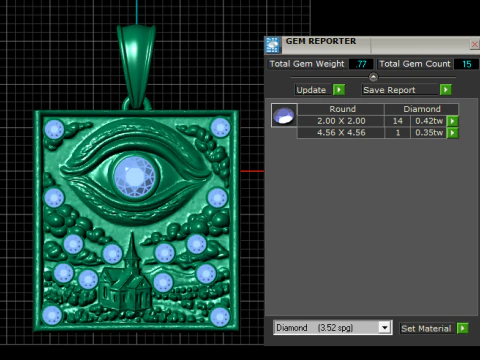Click the green arrow beside Set Material
Screen dimensions: 480x360
tap(463, 328)
